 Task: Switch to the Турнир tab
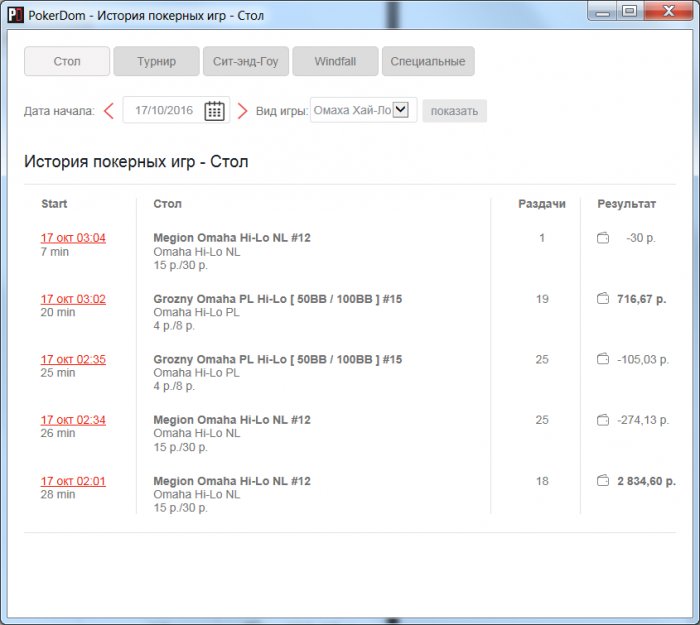pyautogui.click(x=156, y=61)
